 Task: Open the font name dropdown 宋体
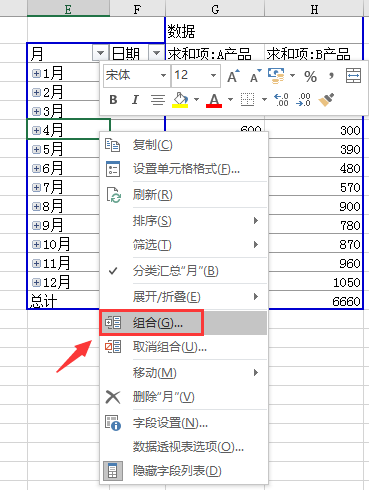click(163, 76)
